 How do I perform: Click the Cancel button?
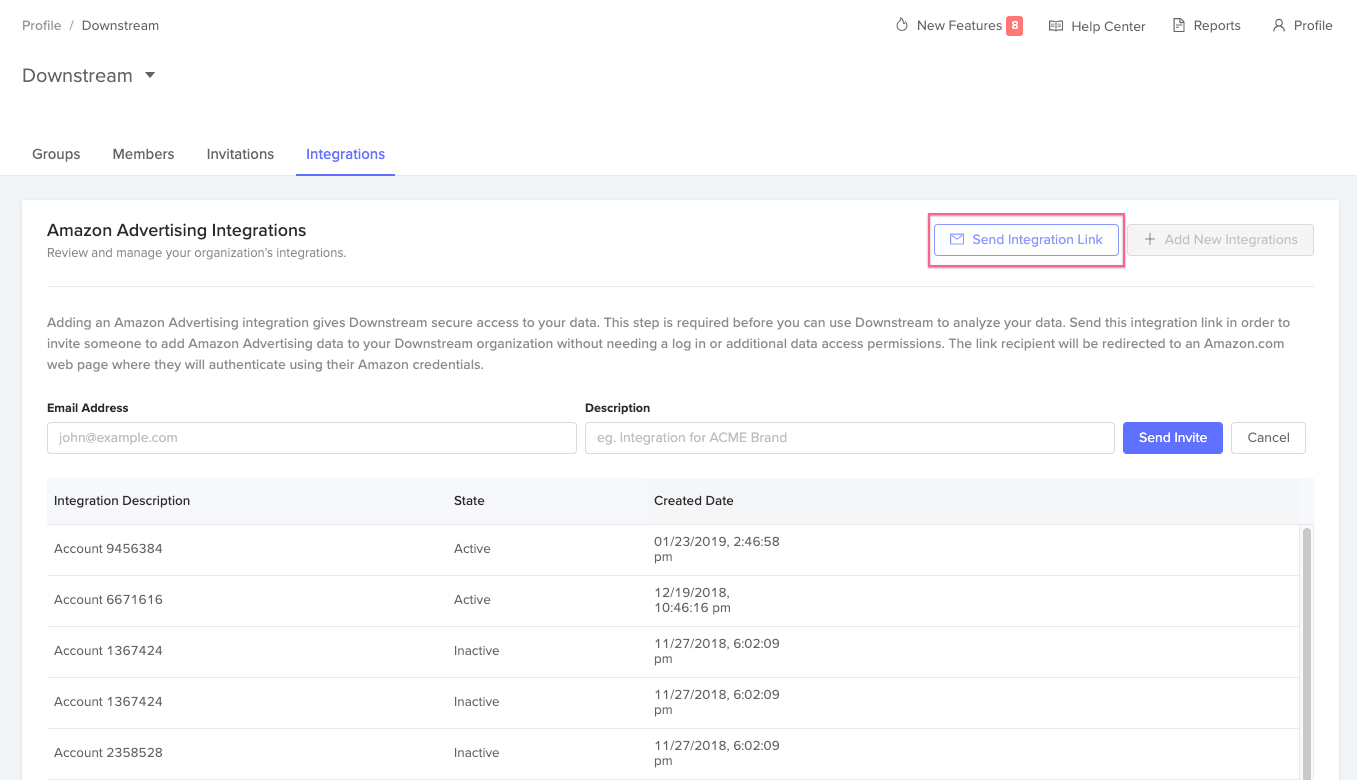1268,437
